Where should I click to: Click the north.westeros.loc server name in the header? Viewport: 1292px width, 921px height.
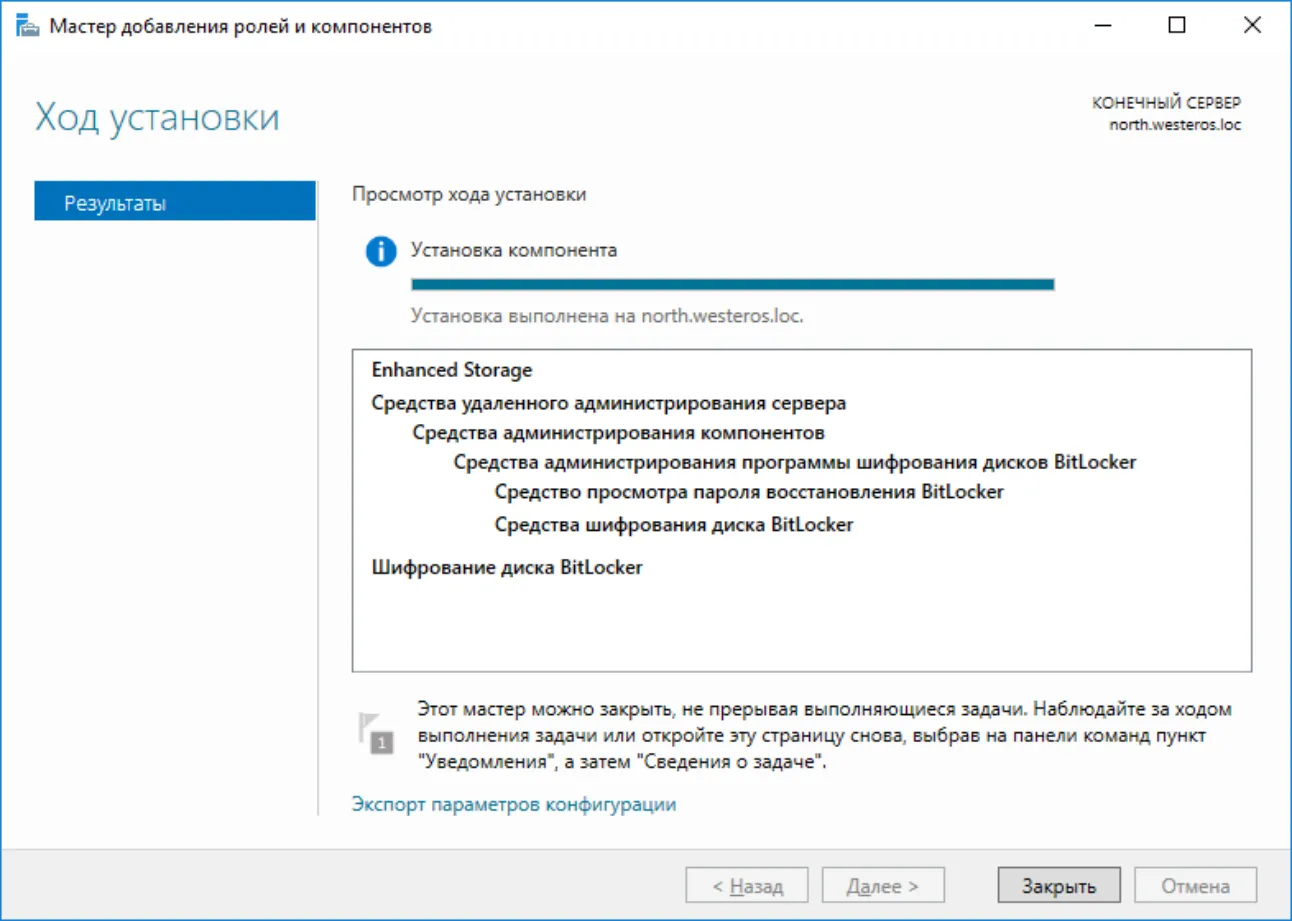1176,125
